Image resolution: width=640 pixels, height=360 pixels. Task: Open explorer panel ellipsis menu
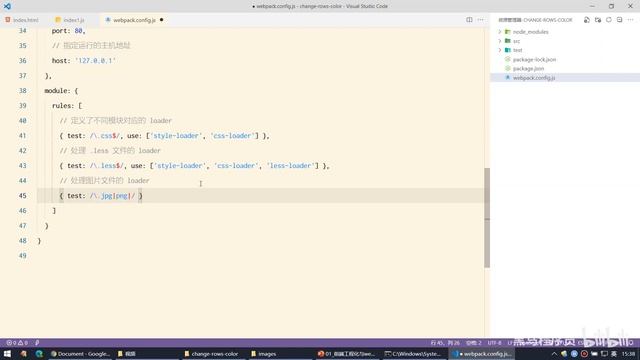click(631, 20)
